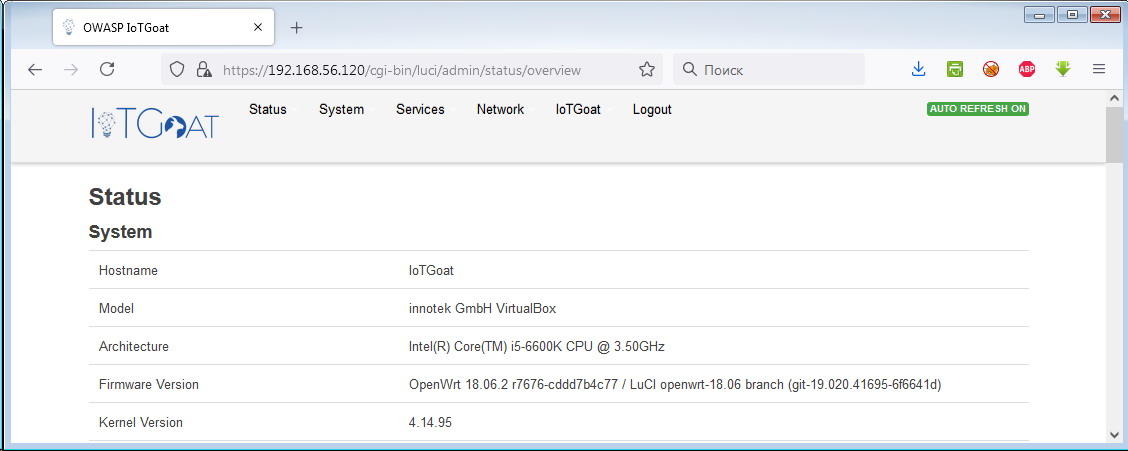Click the URL address bar
The height and width of the screenshot is (451, 1128).
410,70
